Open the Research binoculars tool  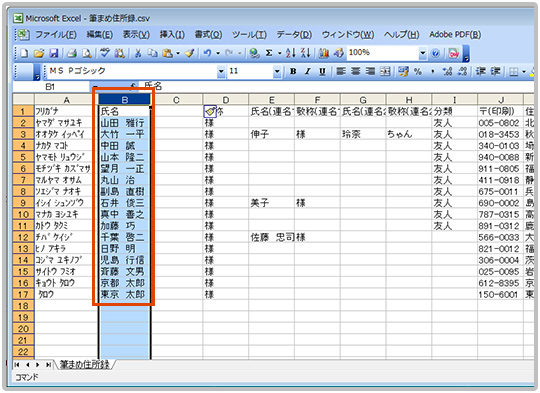point(119,53)
